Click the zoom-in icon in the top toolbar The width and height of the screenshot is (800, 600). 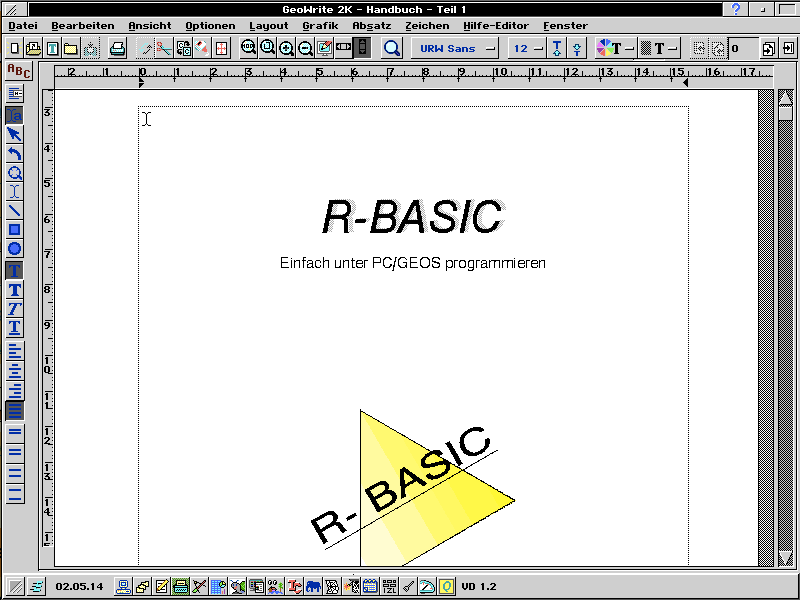coord(286,47)
